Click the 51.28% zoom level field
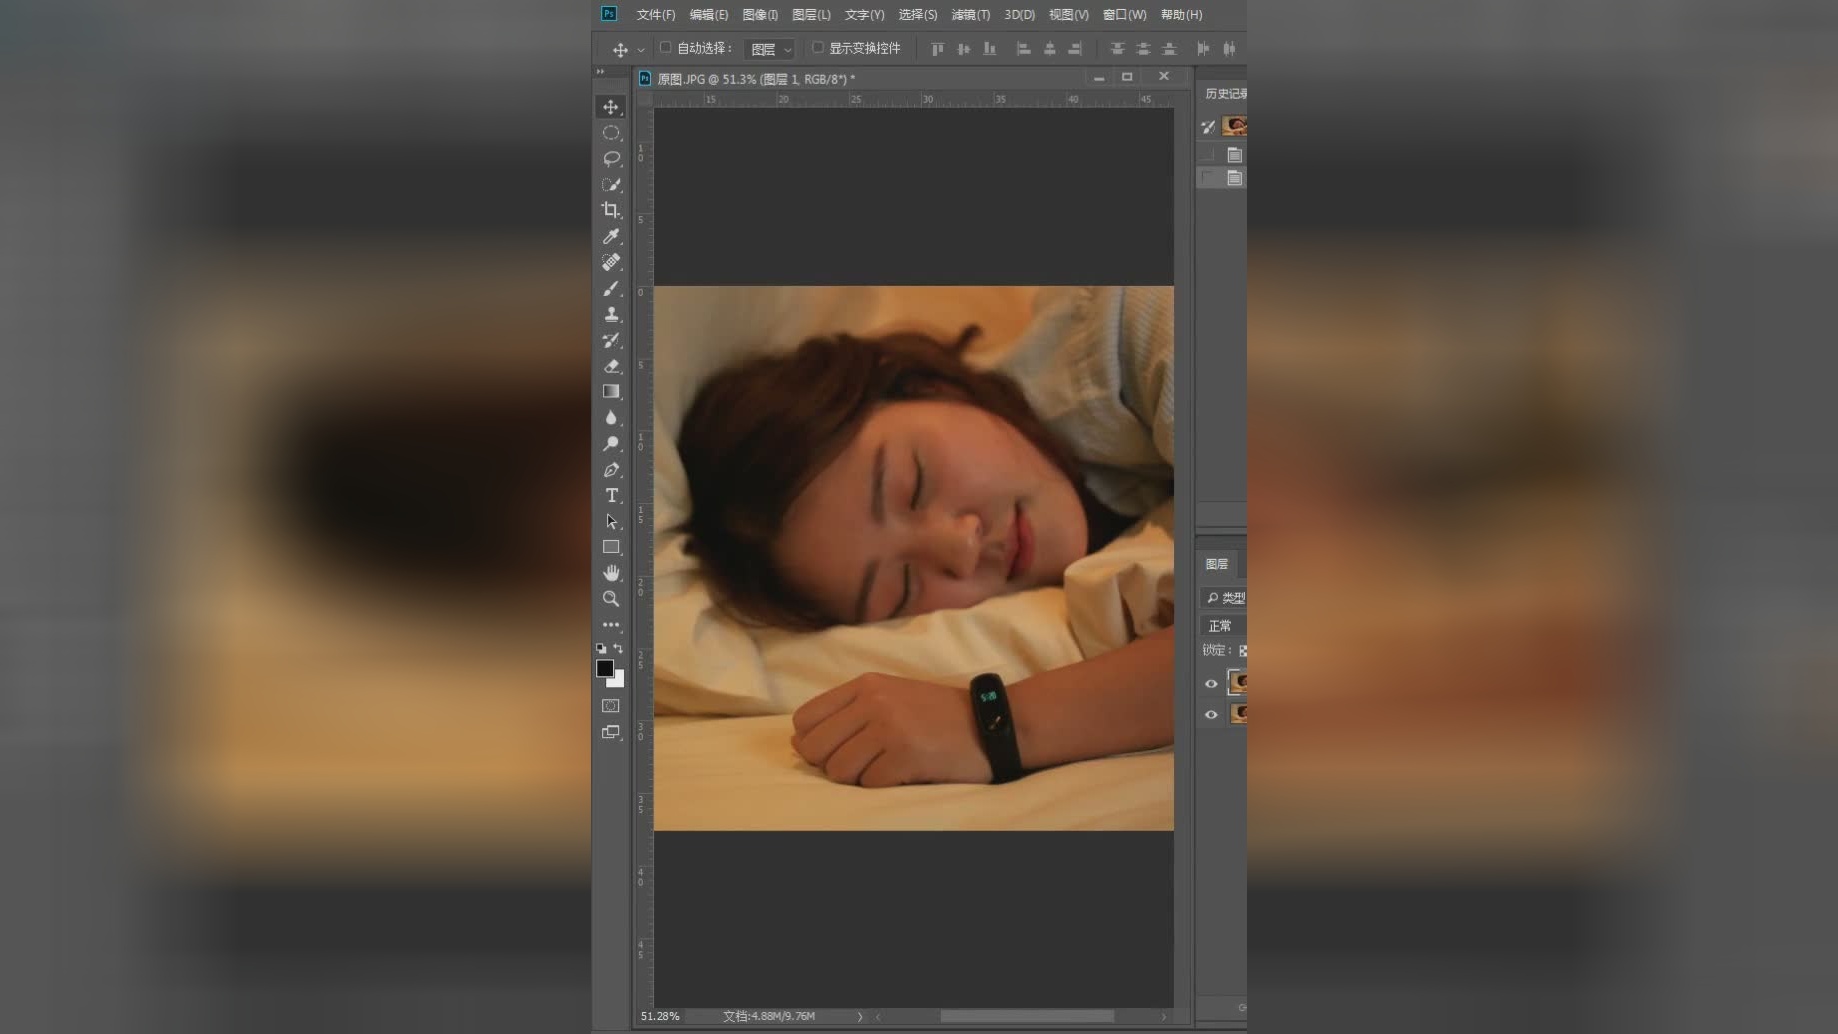The height and width of the screenshot is (1034, 1838). click(x=660, y=1016)
